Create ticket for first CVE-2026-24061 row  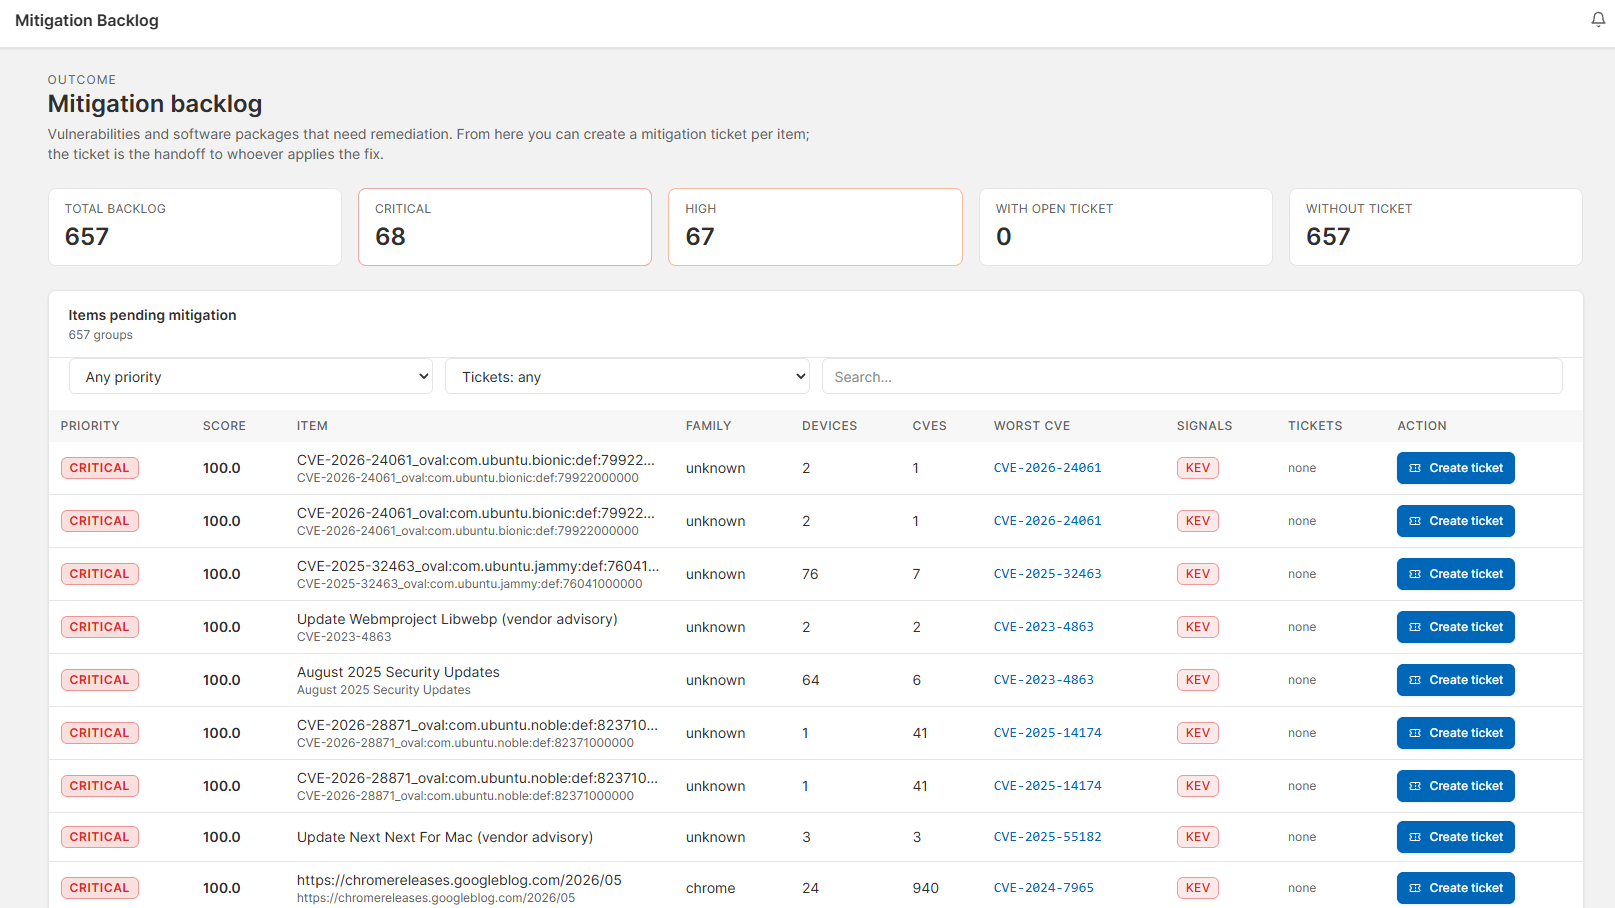coord(1456,468)
